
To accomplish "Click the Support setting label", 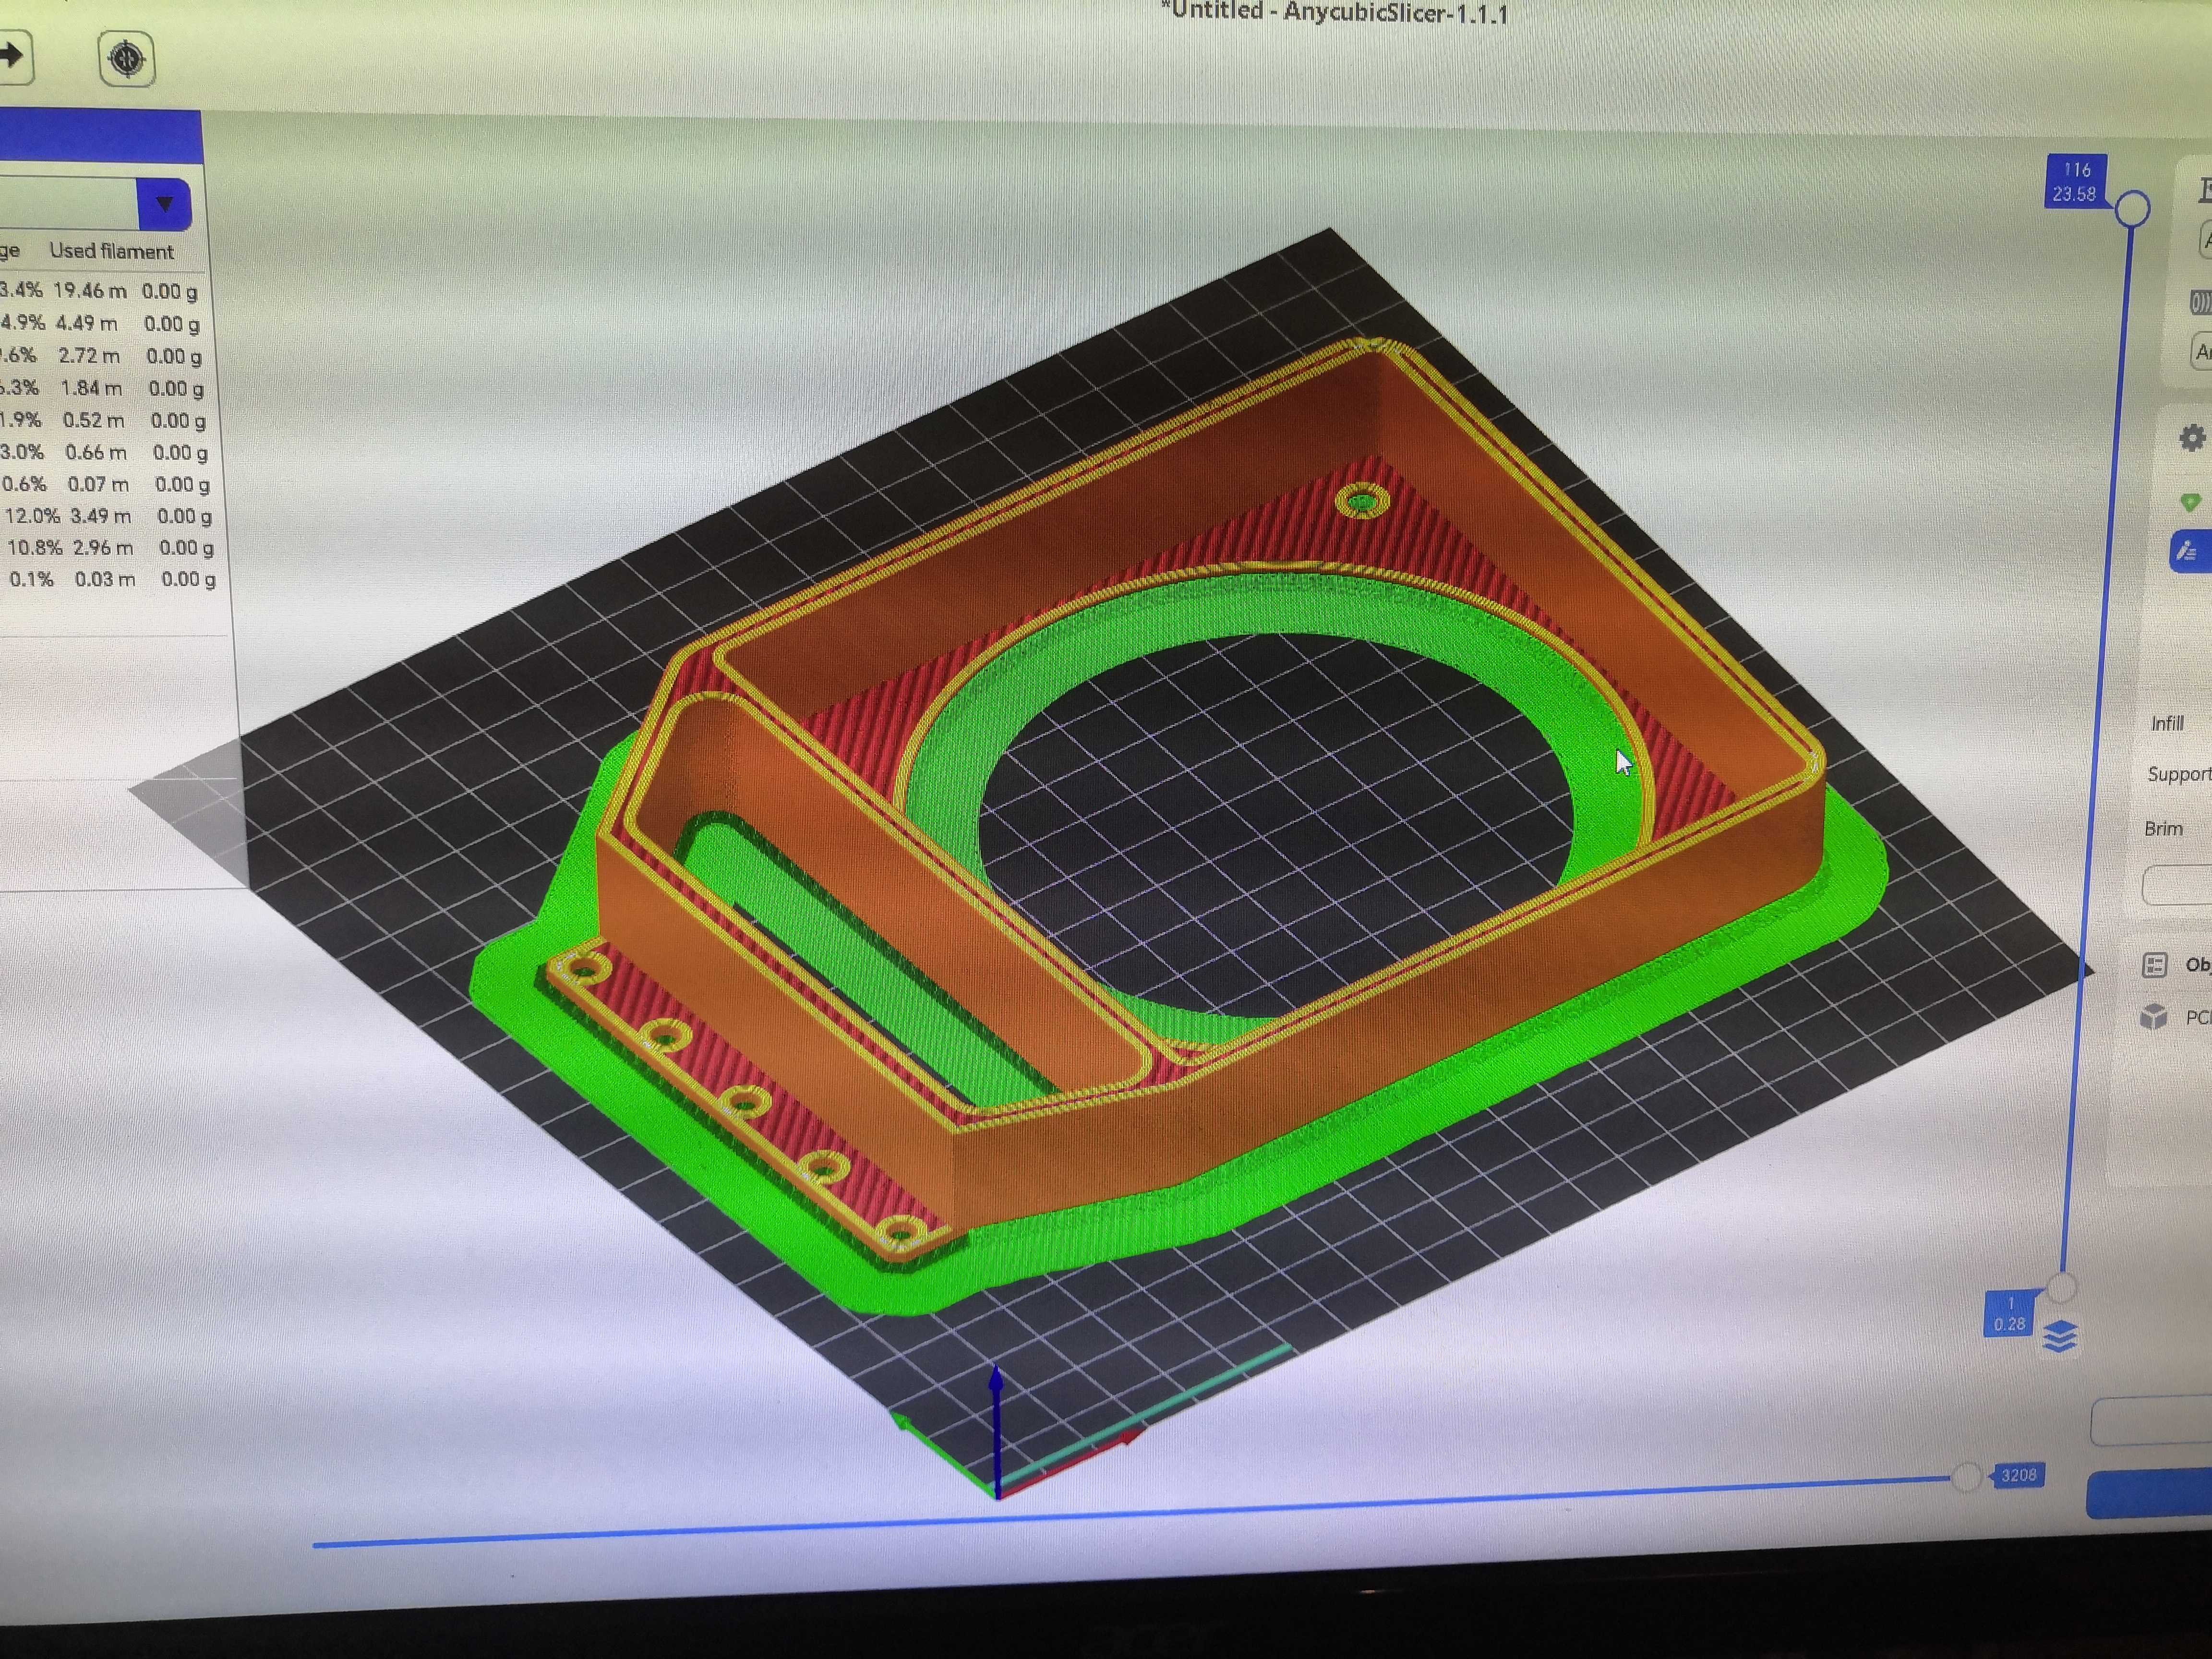I will tap(2179, 774).
